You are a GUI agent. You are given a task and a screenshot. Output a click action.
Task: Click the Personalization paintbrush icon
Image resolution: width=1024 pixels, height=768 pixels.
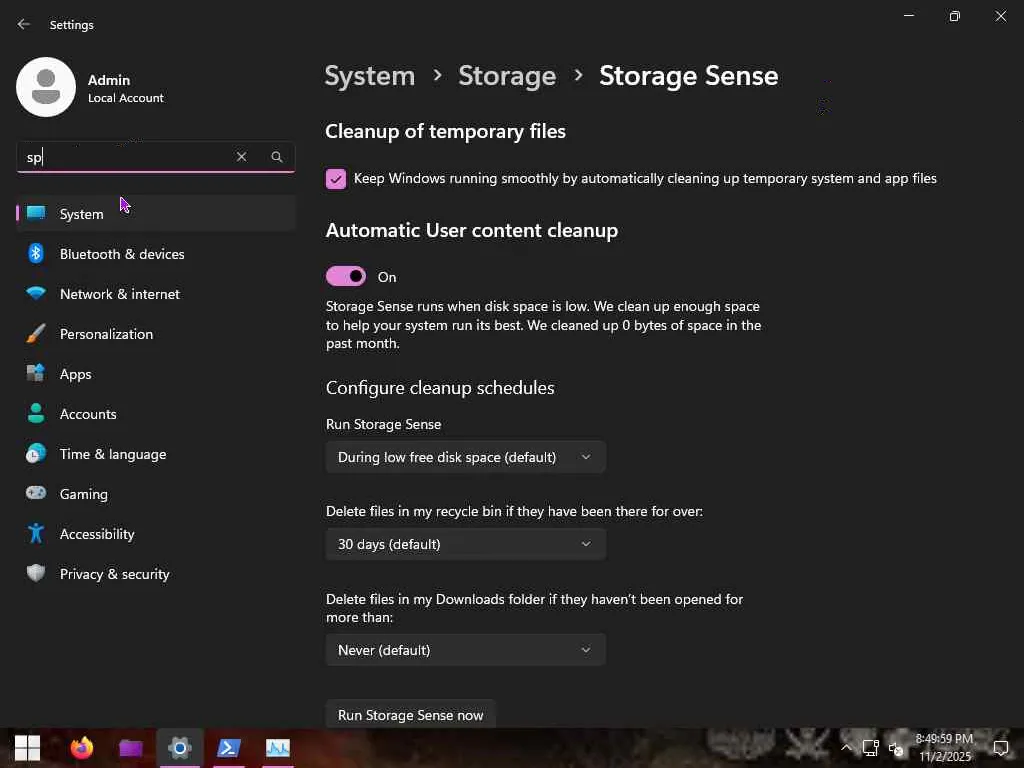click(x=36, y=334)
